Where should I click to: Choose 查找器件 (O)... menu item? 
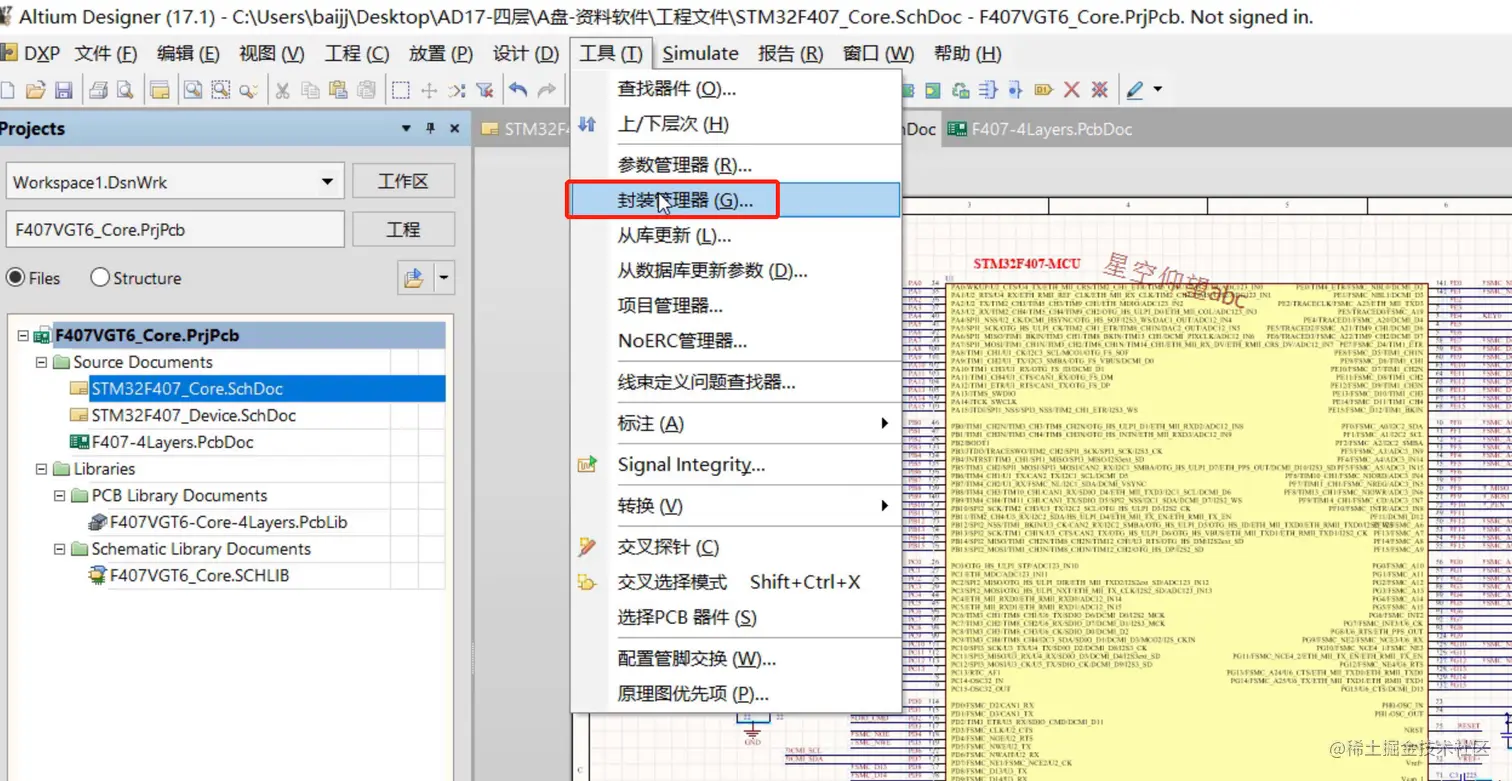click(735, 89)
